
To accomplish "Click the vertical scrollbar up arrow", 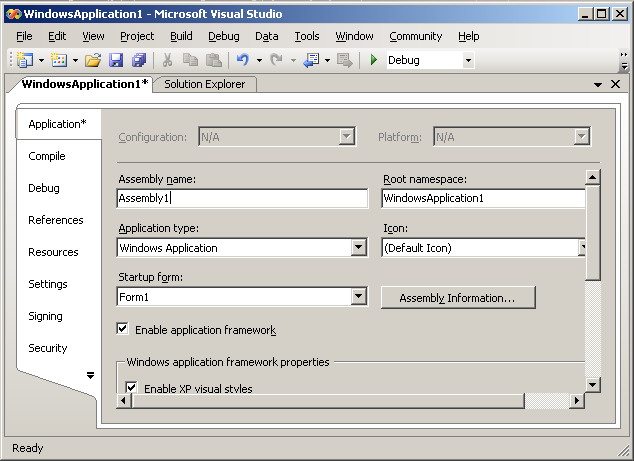I will (593, 177).
